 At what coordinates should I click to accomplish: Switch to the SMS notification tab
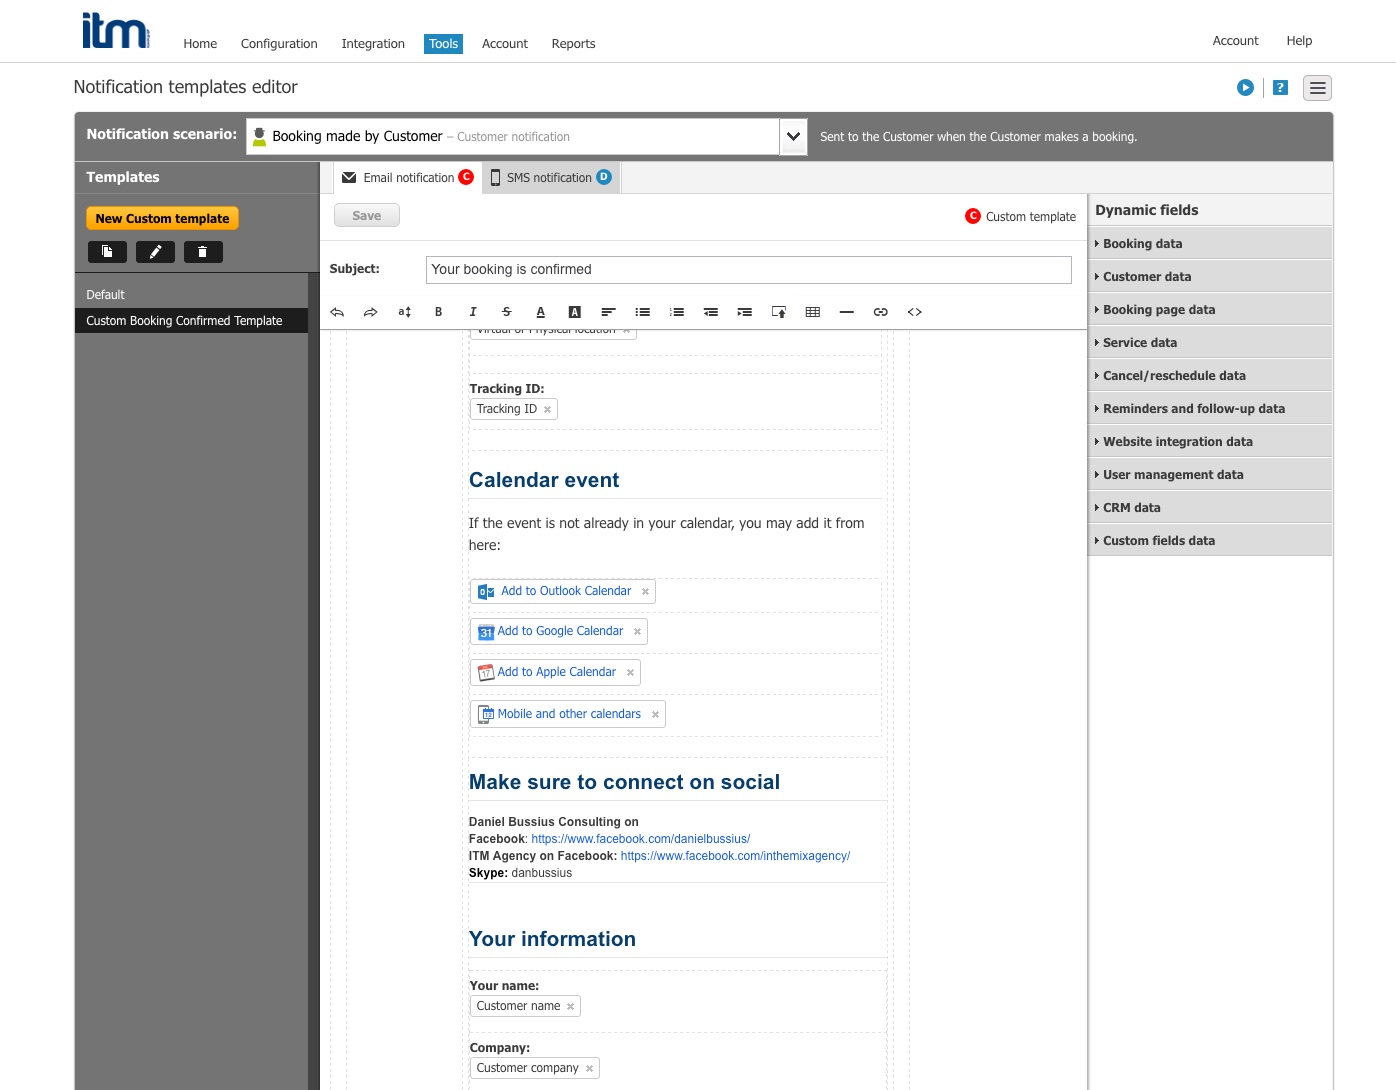[x=550, y=177]
